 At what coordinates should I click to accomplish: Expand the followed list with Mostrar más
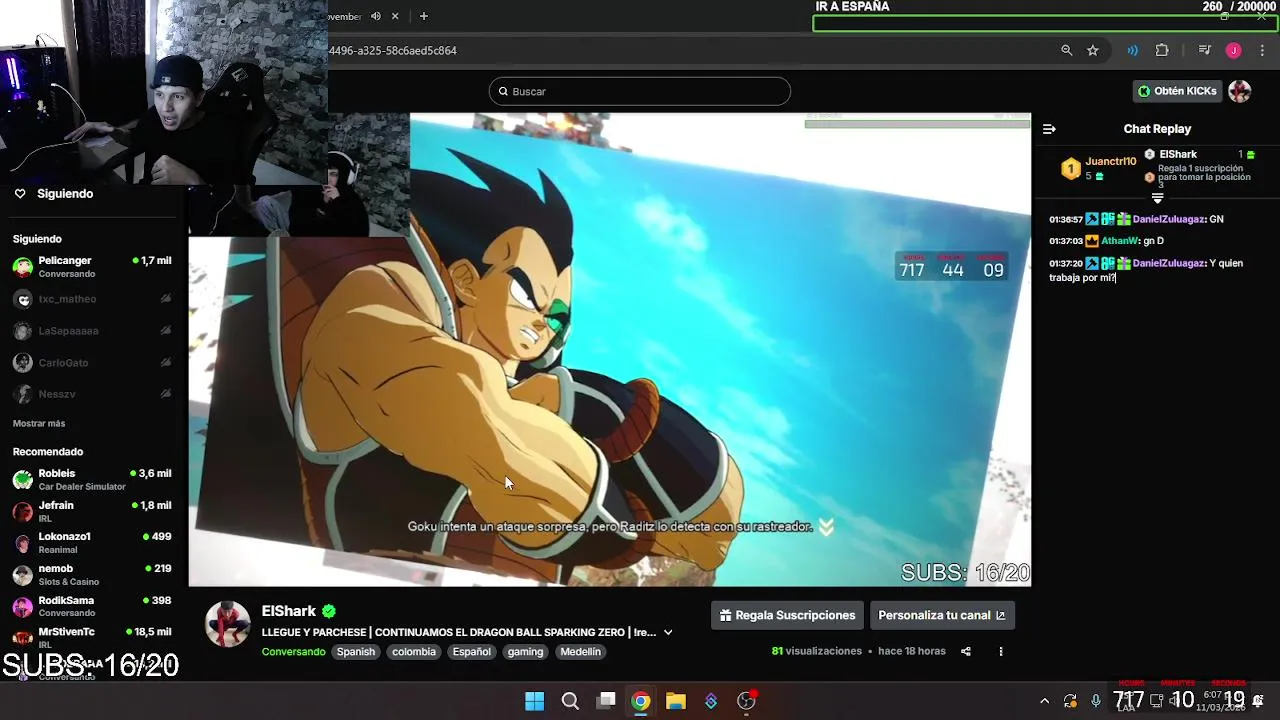(x=39, y=423)
